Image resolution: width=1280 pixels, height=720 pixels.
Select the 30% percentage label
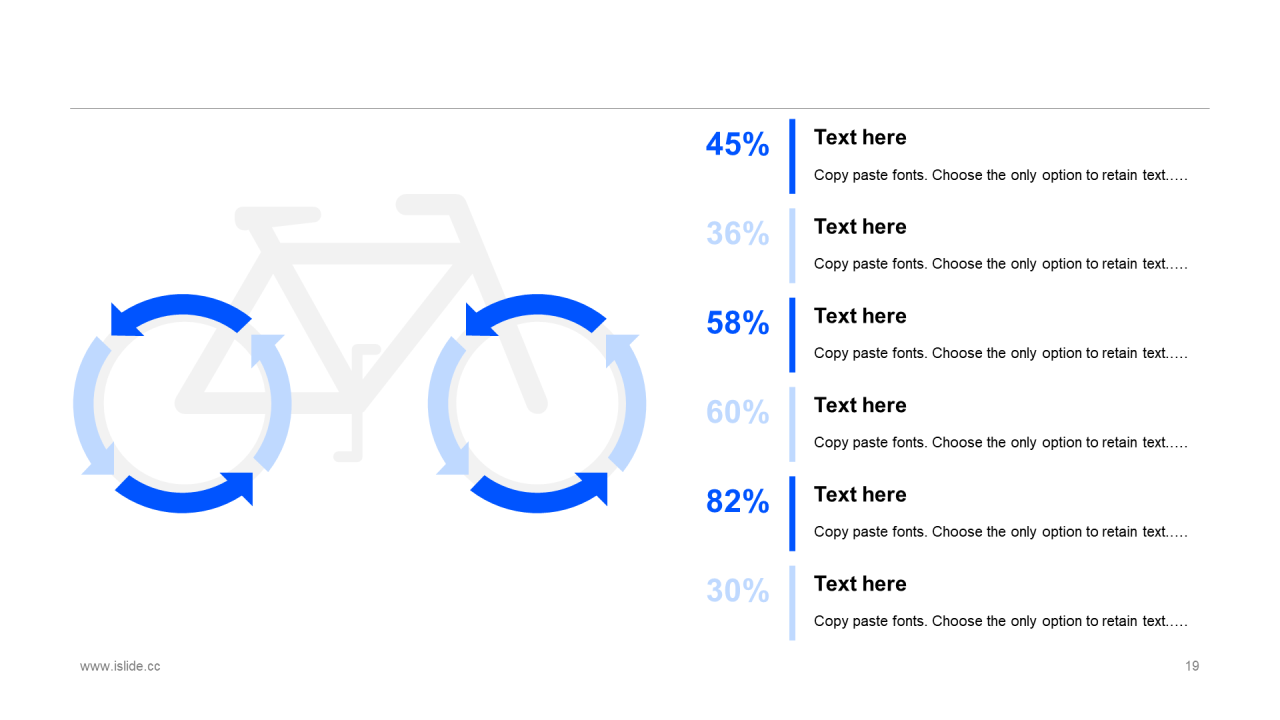pos(738,590)
